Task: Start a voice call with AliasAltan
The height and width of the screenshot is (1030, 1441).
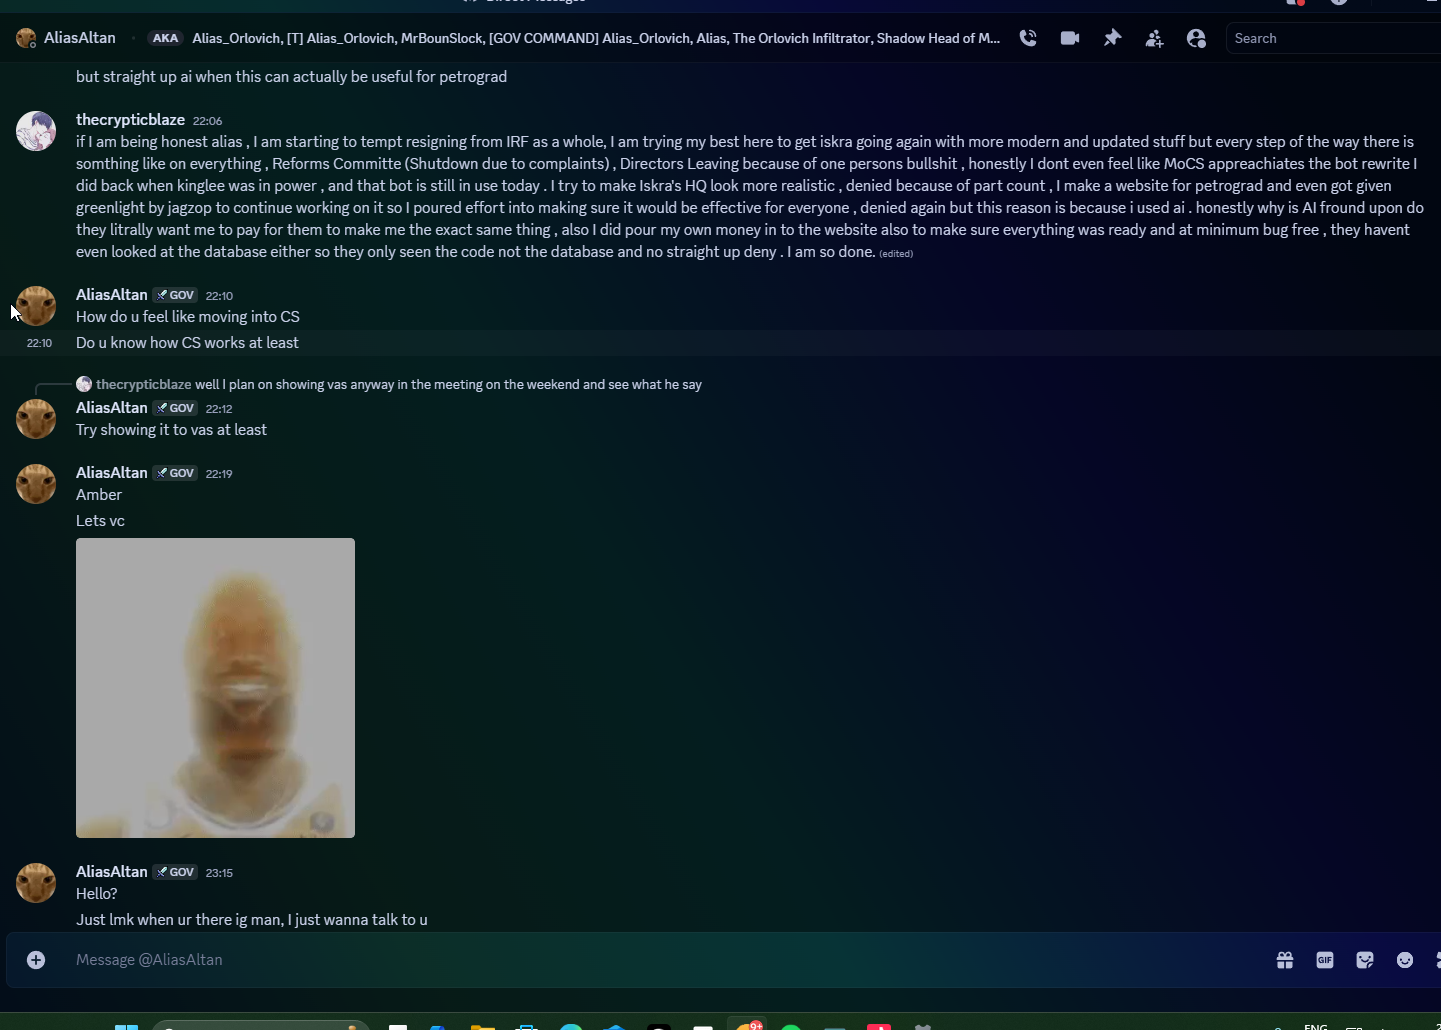Action: click(x=1028, y=38)
